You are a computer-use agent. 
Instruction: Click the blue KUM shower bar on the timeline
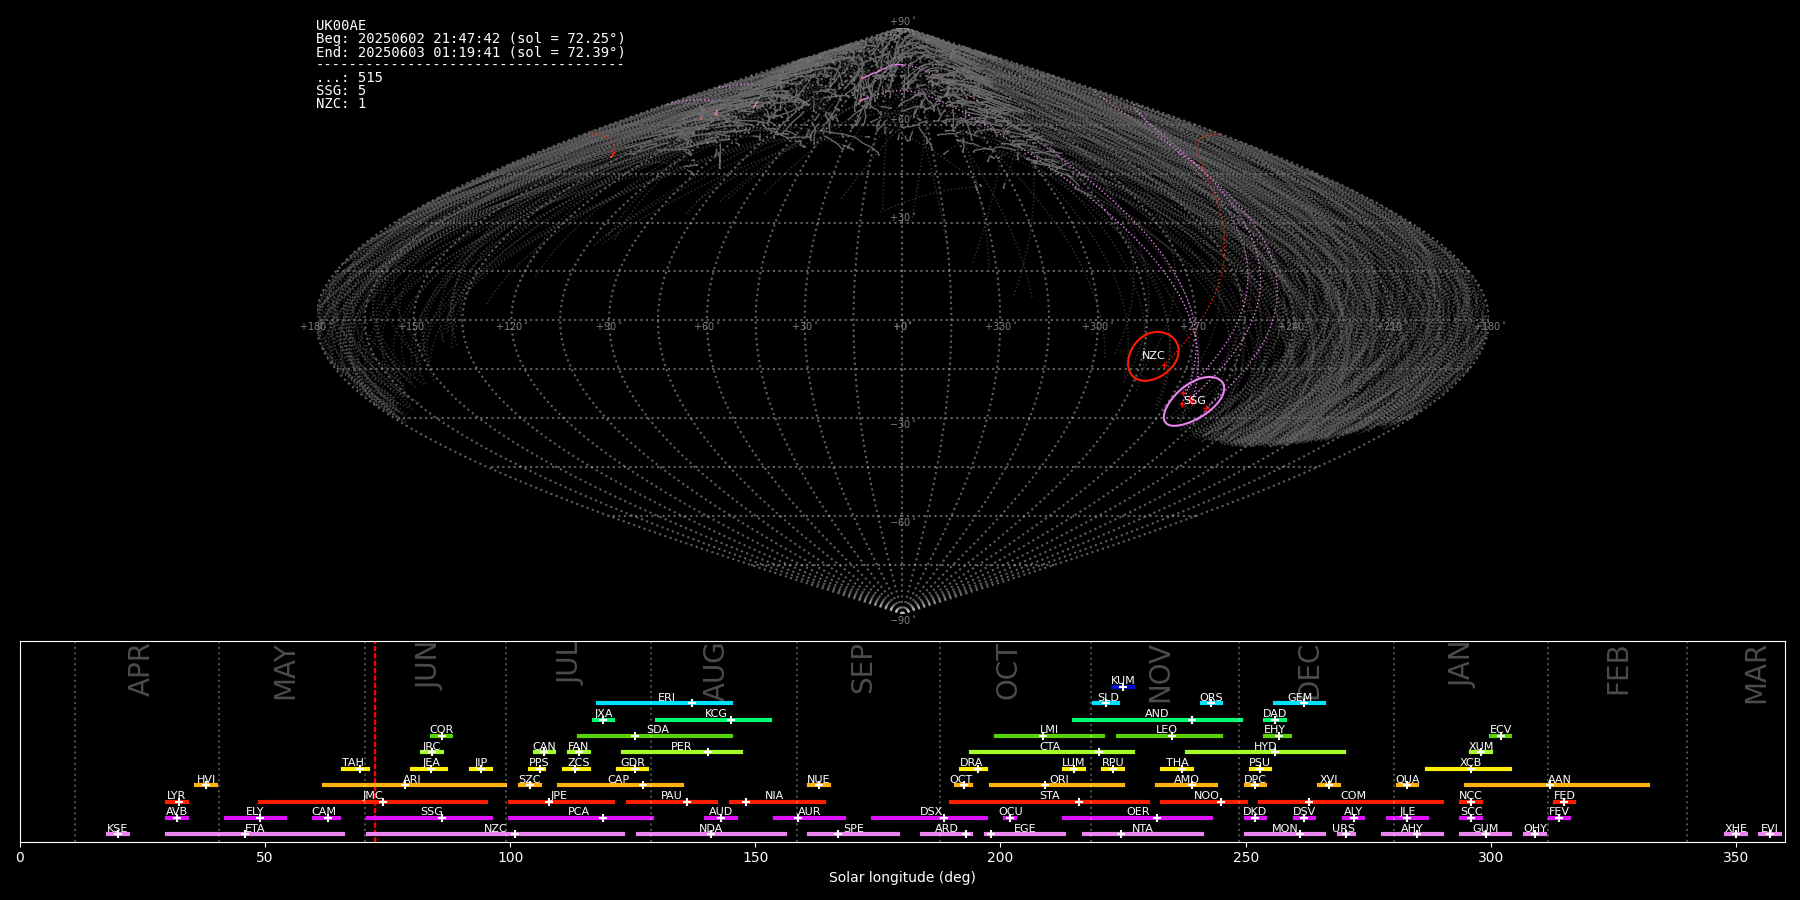1123,687
